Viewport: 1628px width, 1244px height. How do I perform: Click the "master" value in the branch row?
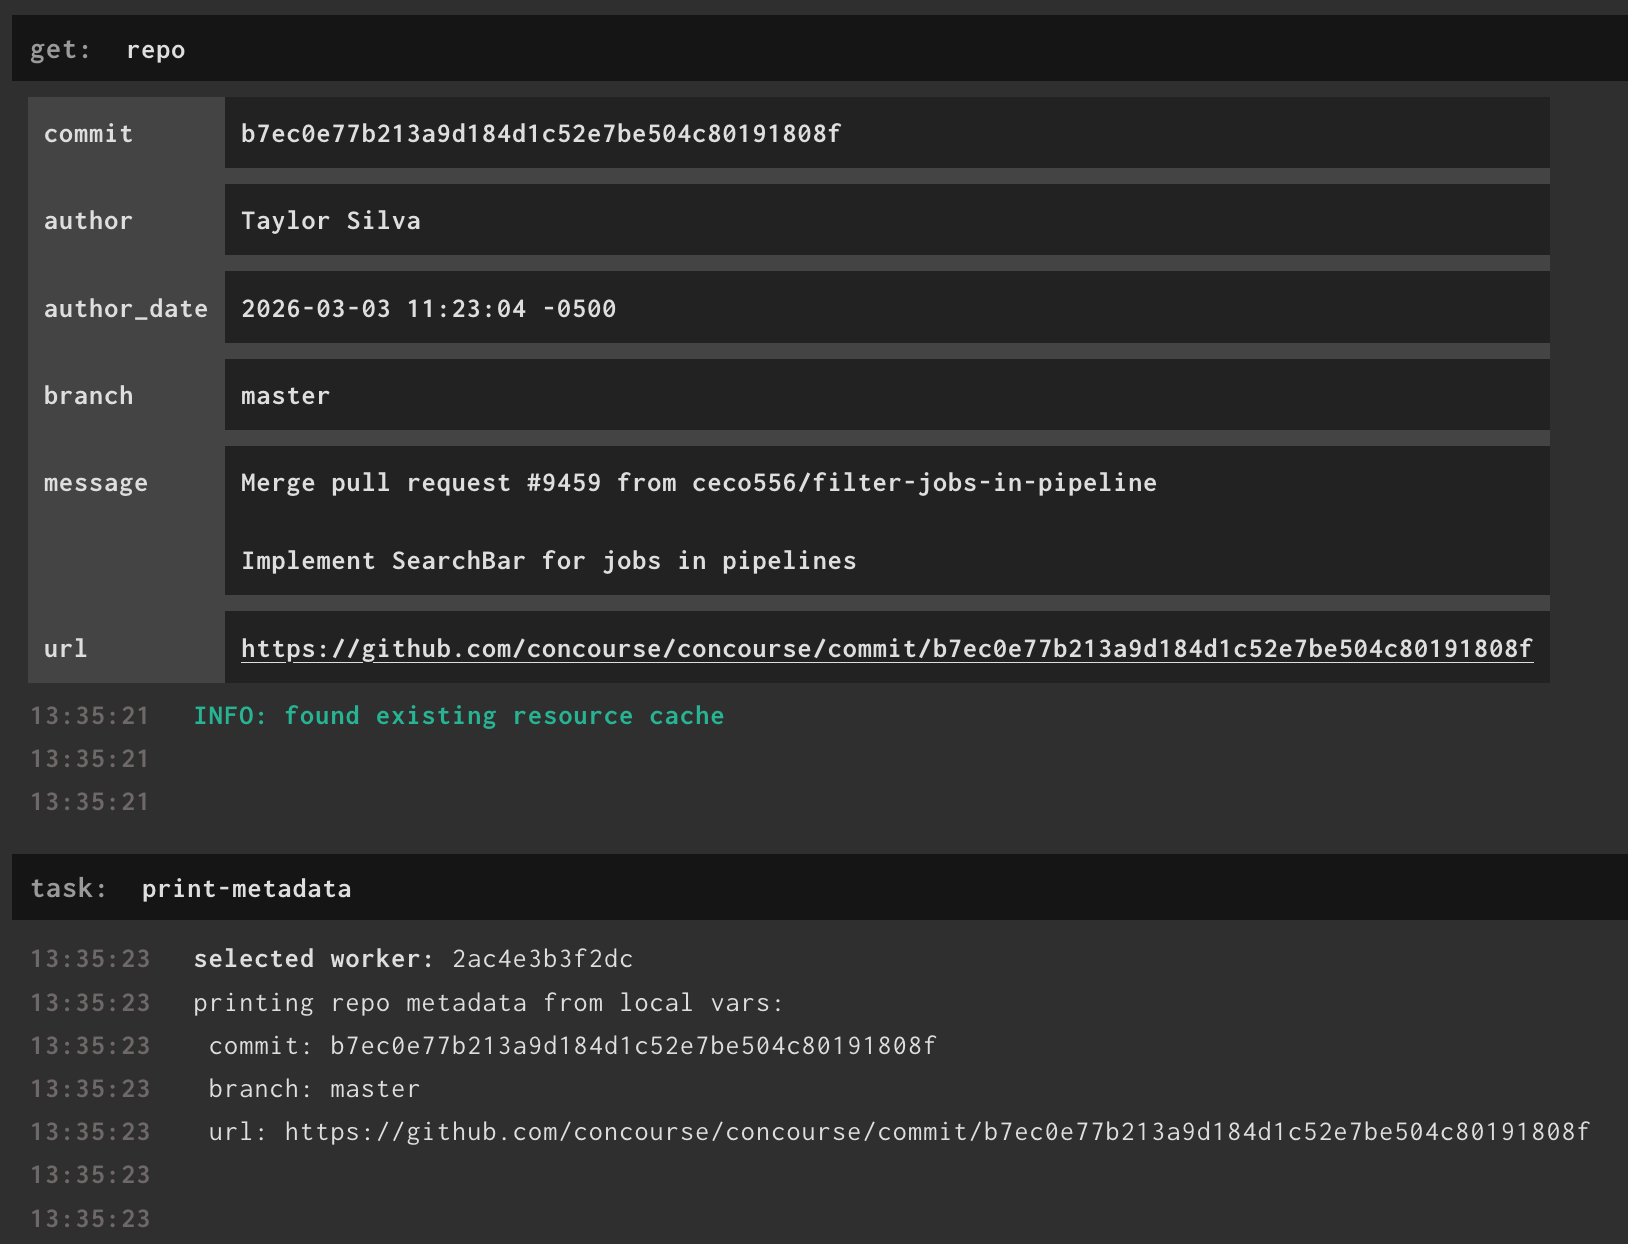[x=285, y=396]
